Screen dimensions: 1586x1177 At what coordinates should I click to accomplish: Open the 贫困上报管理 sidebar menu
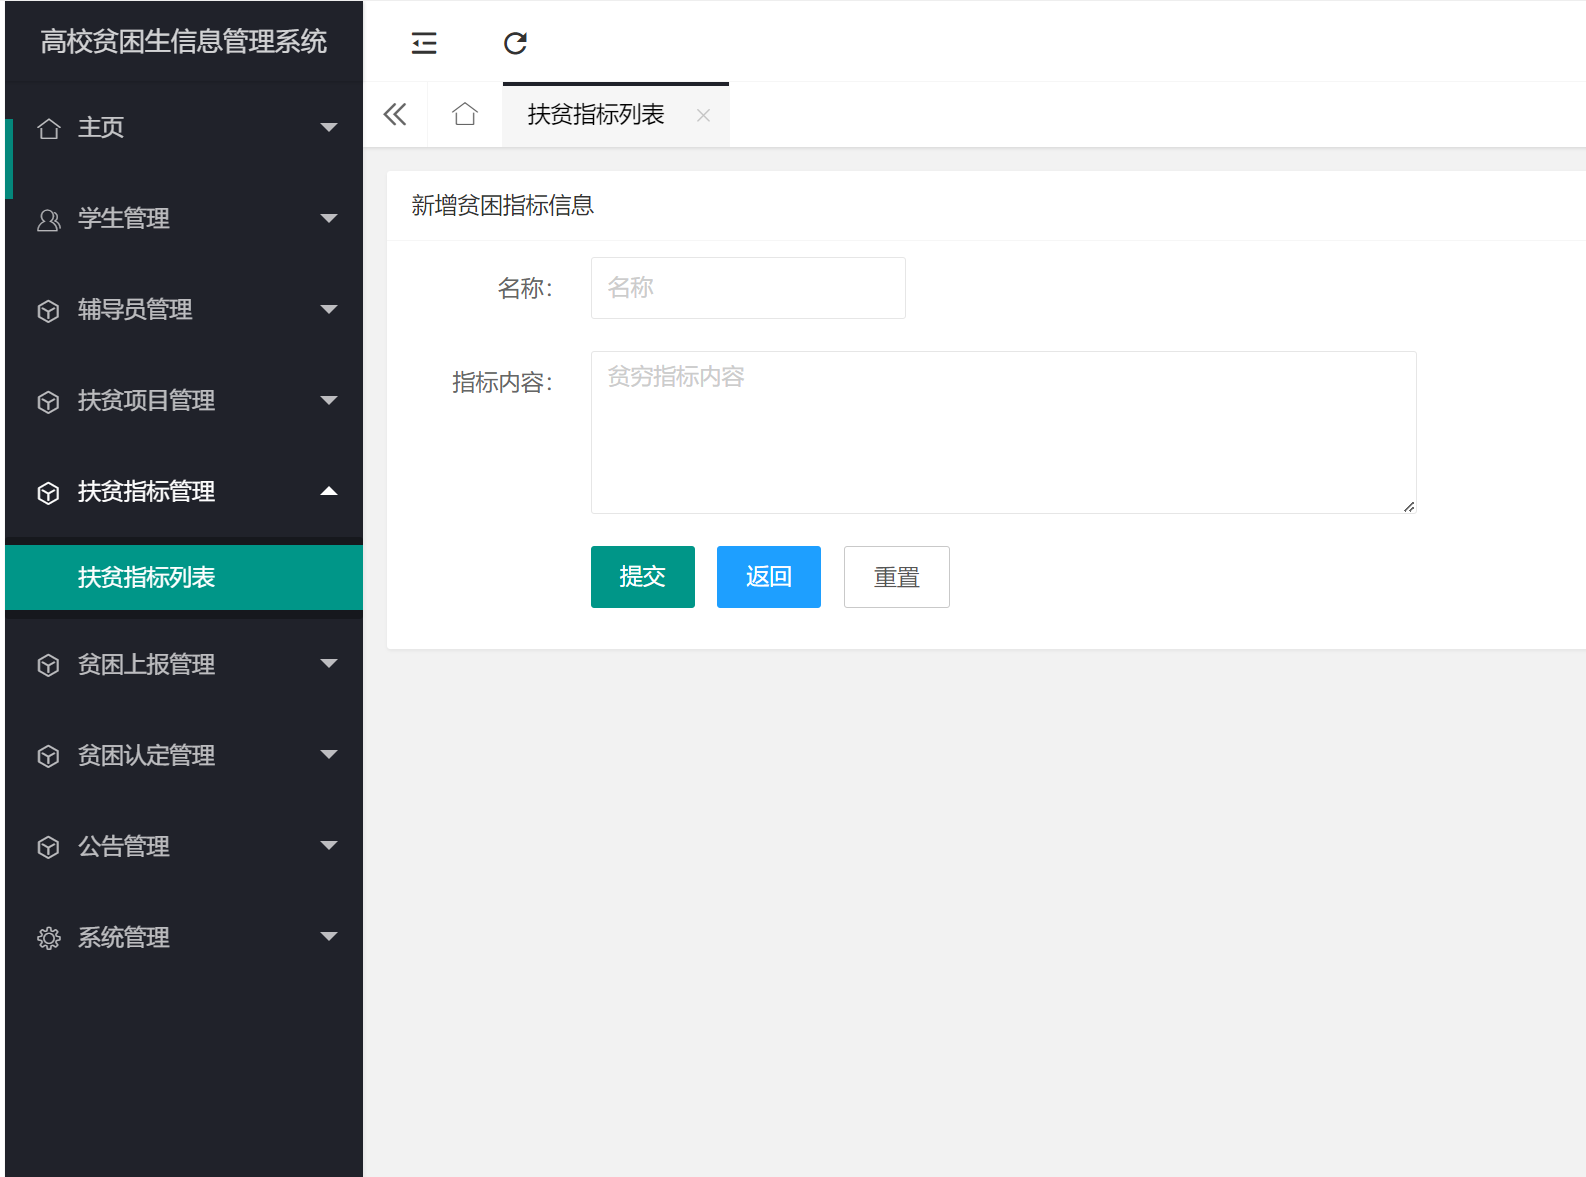pyautogui.click(x=184, y=664)
